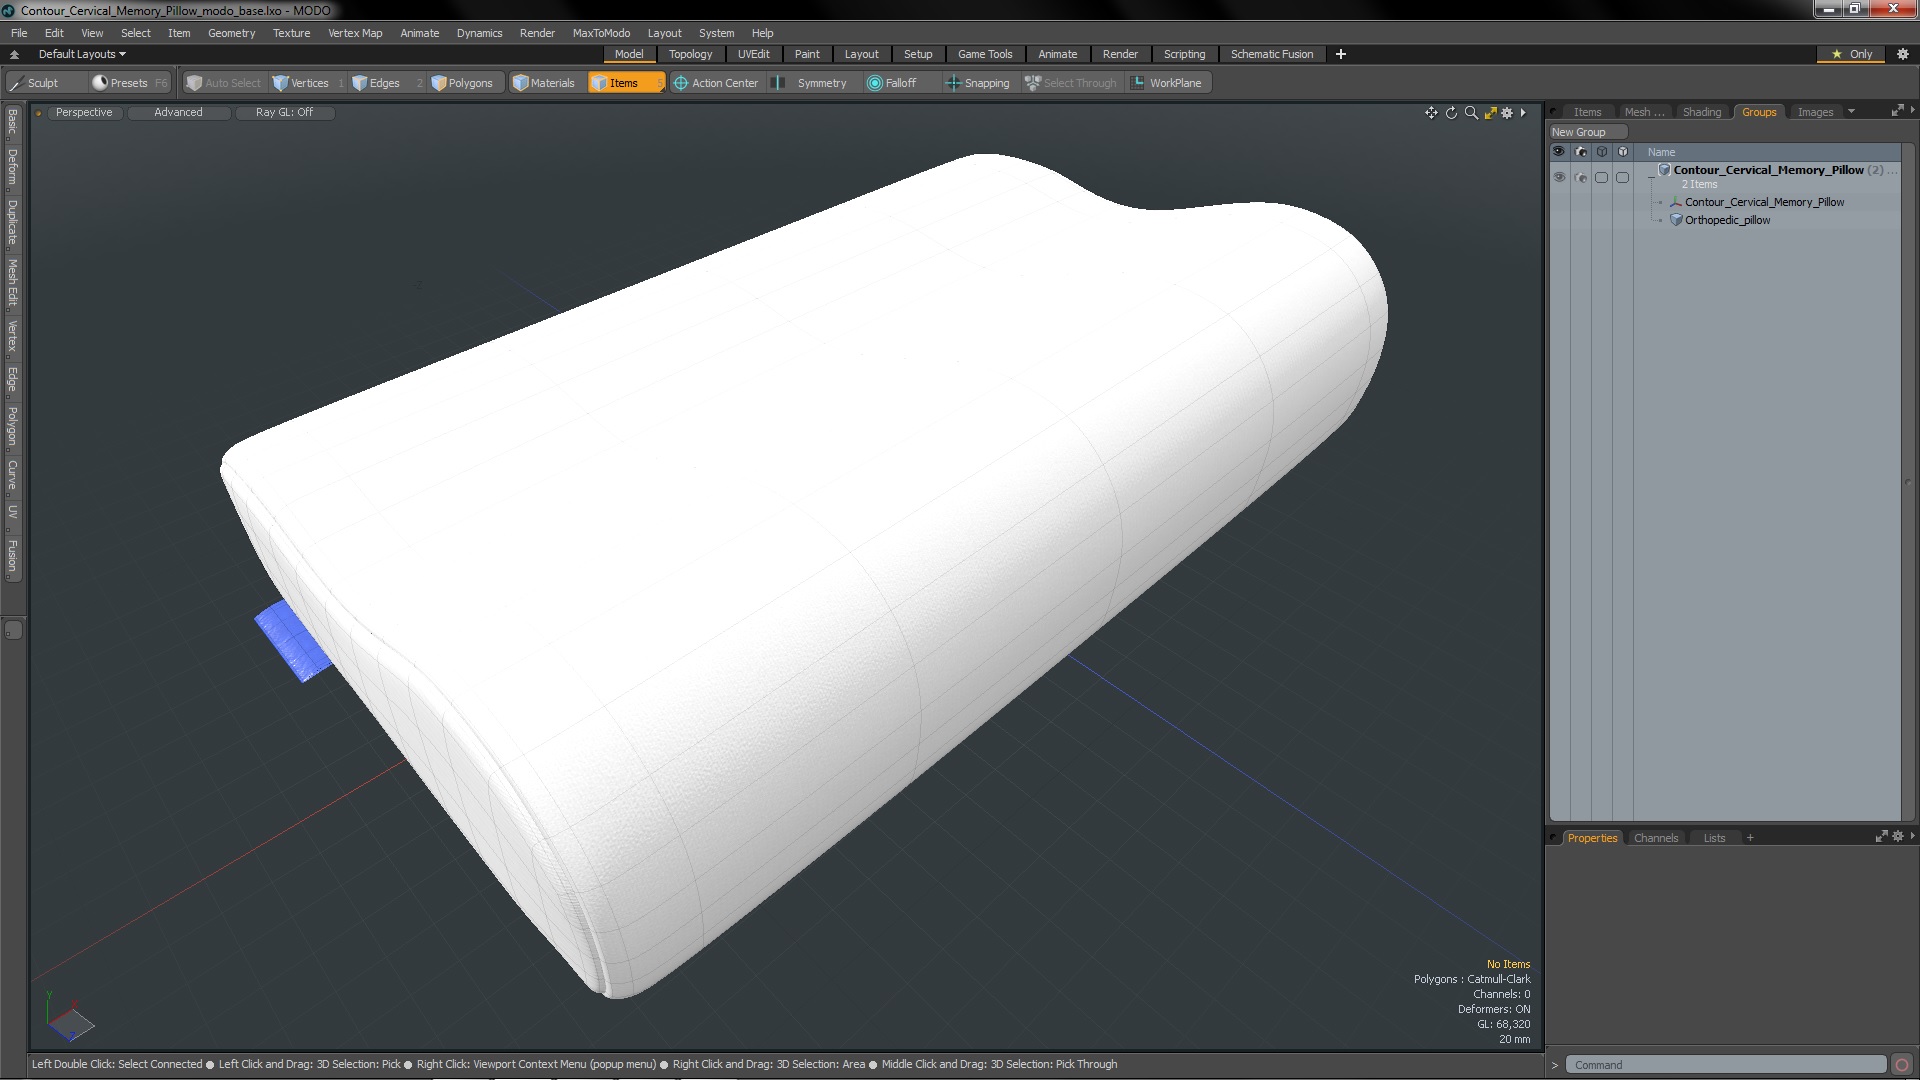This screenshot has width=1920, height=1080.
Task: Switch to the UVEdit layout tab
Action: tap(753, 54)
